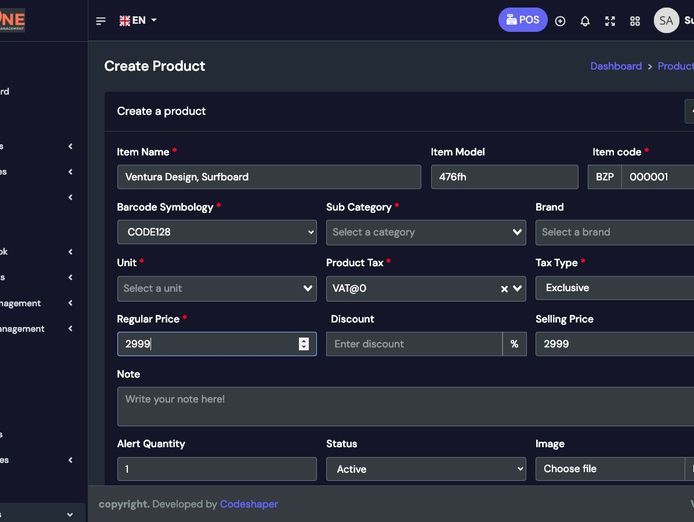The image size is (694, 522).
Task: Edit the Alert Quantity field
Action: pyautogui.click(x=217, y=469)
